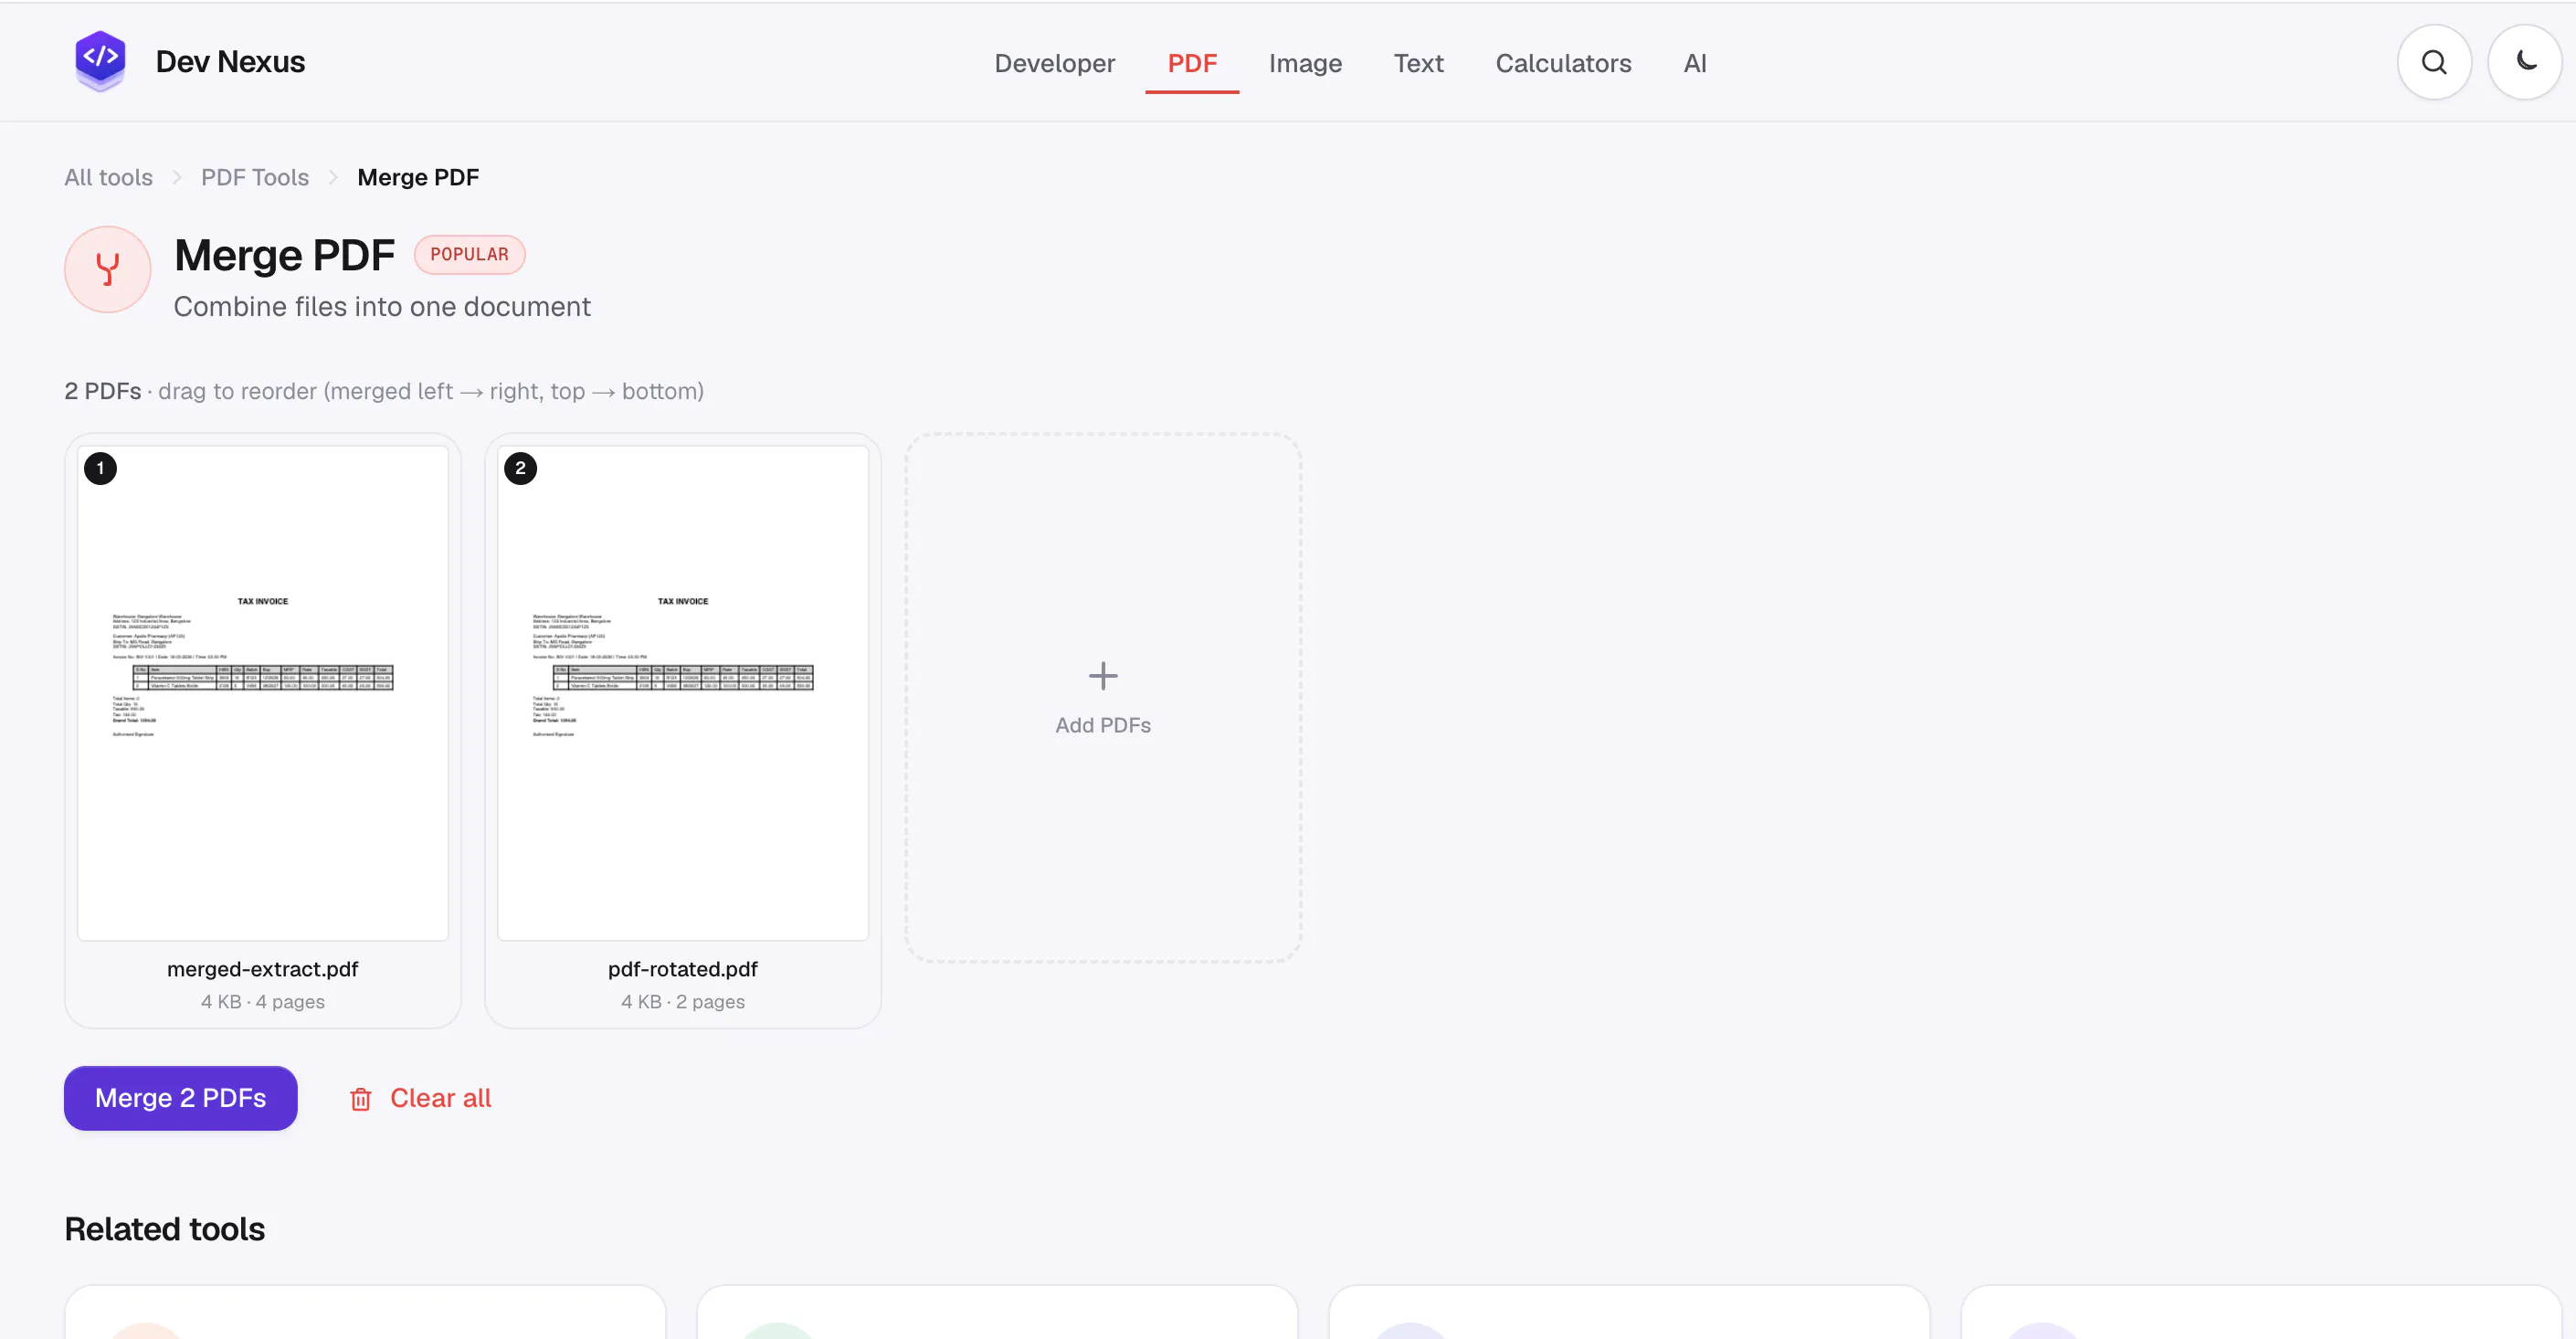Select the PDF navigation tab
2576x1339 pixels.
[1192, 63]
